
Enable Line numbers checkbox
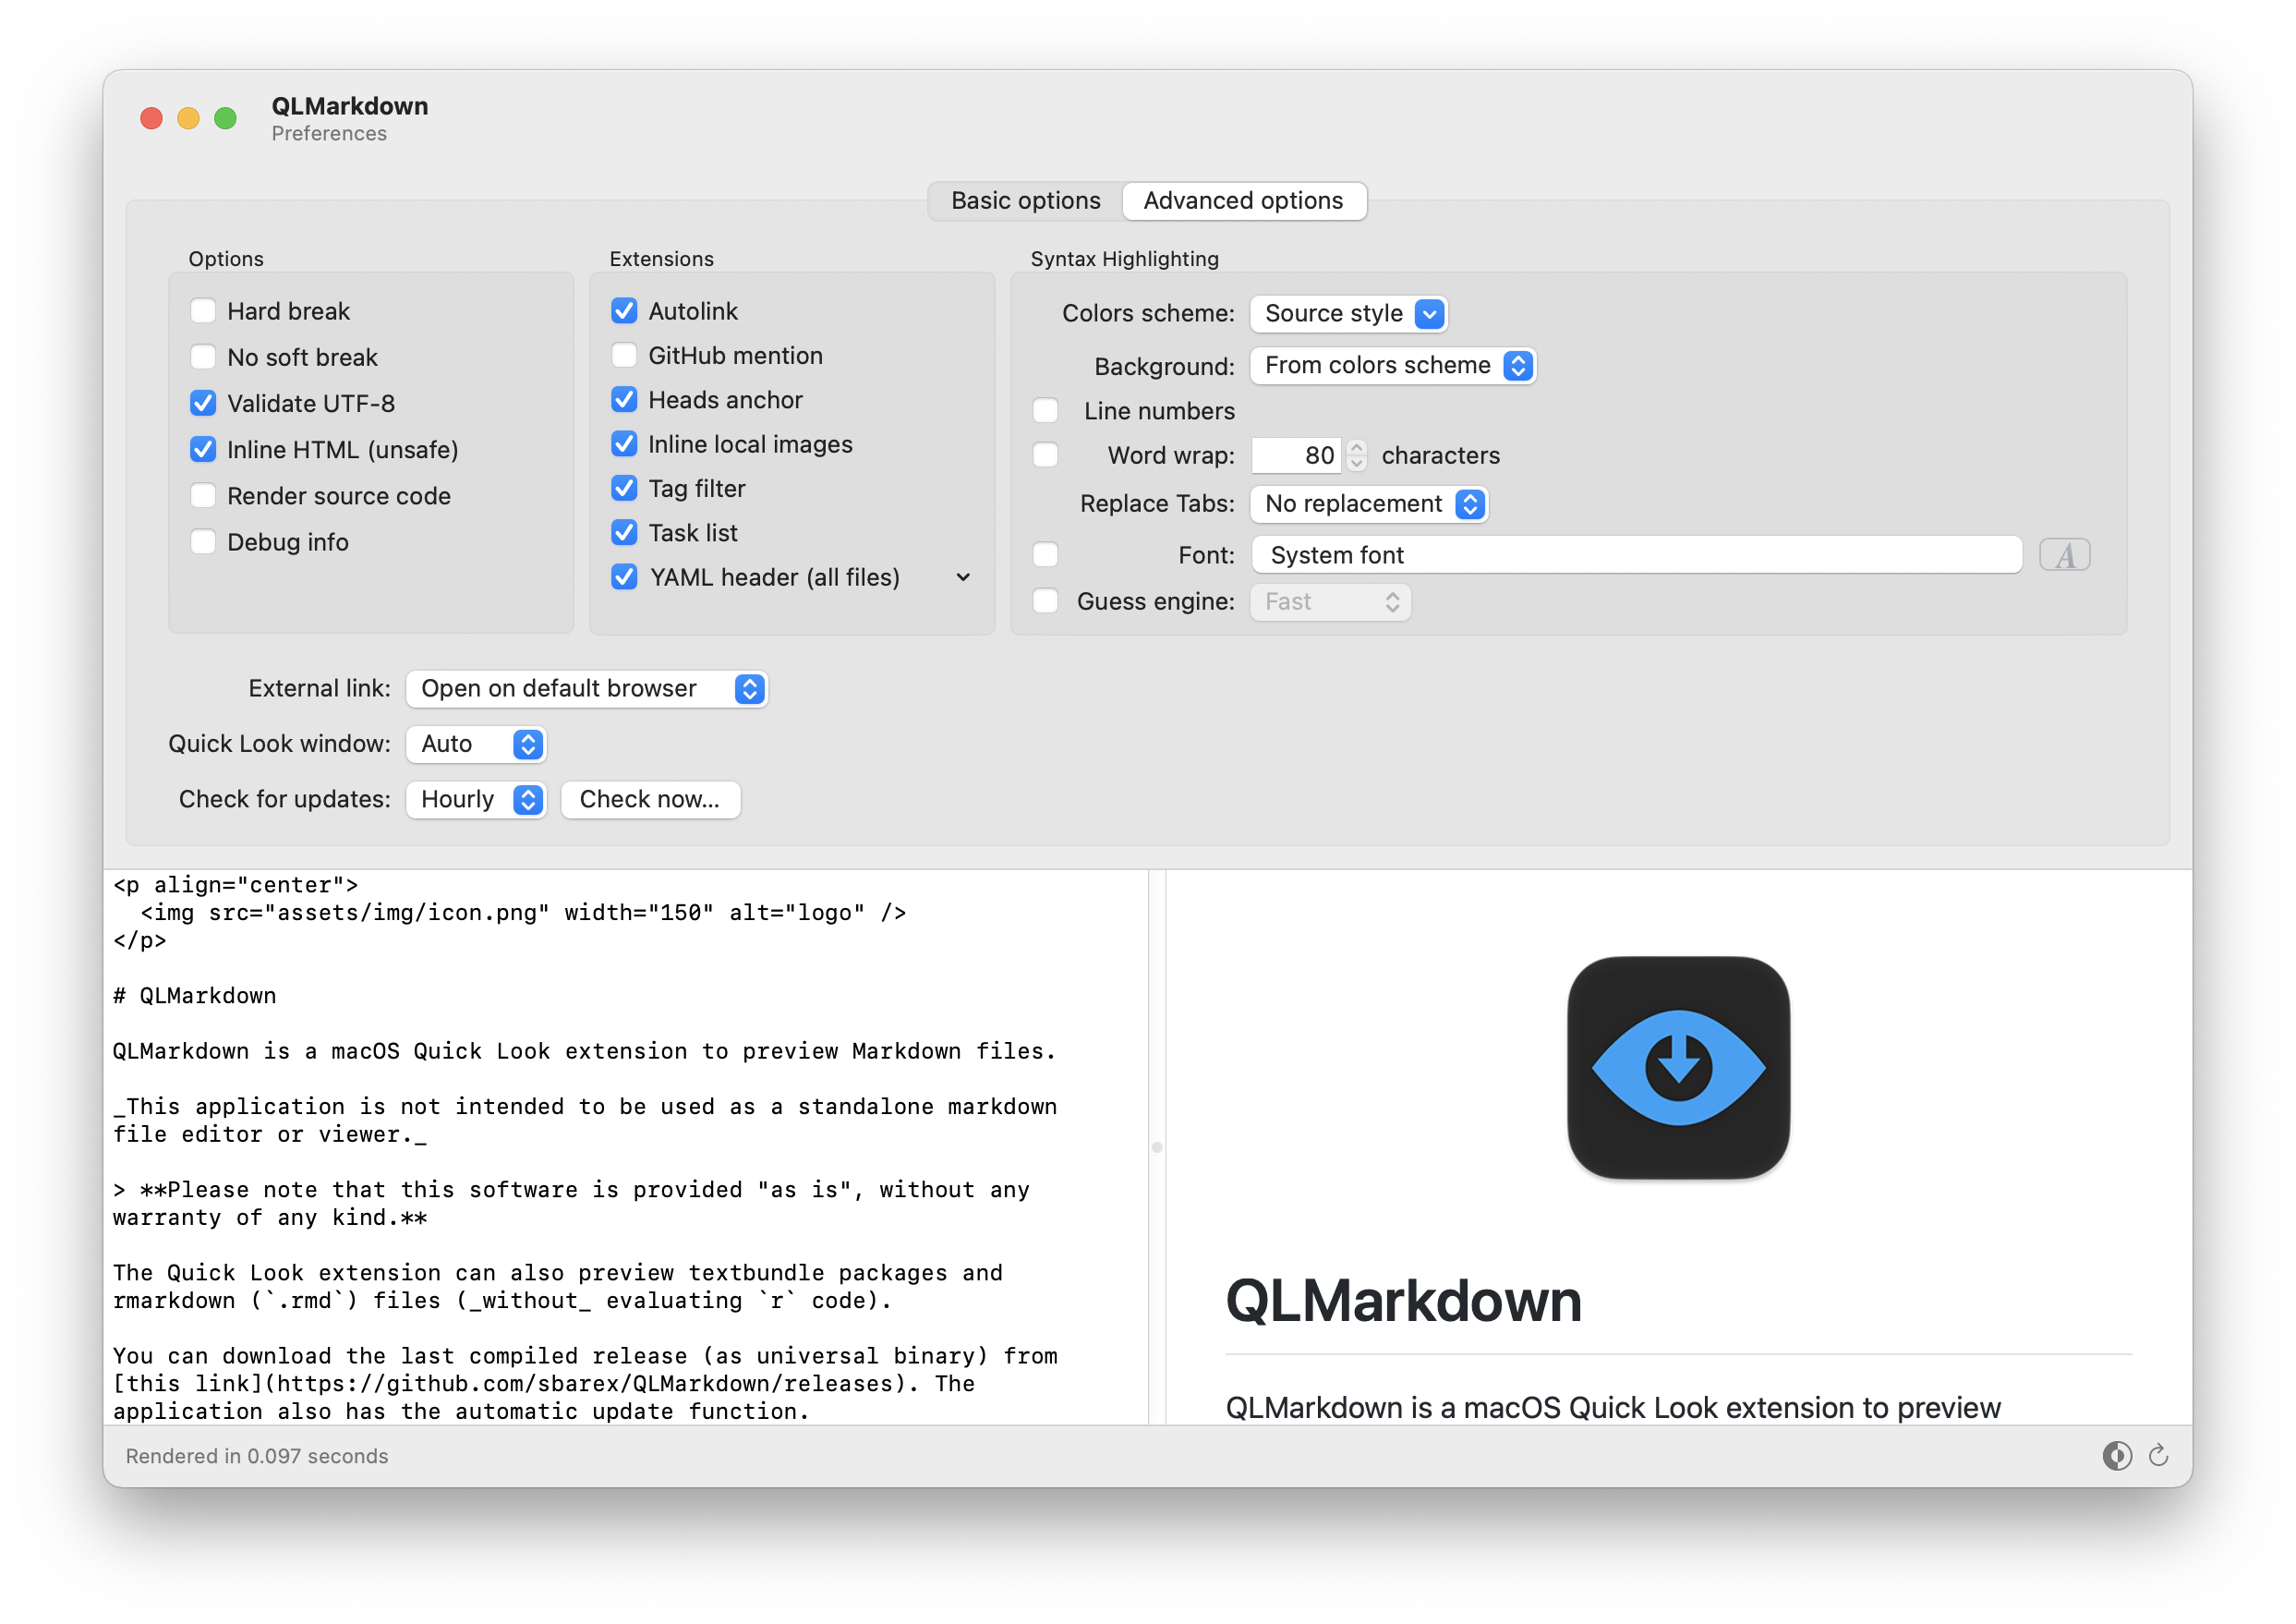[x=1045, y=411]
